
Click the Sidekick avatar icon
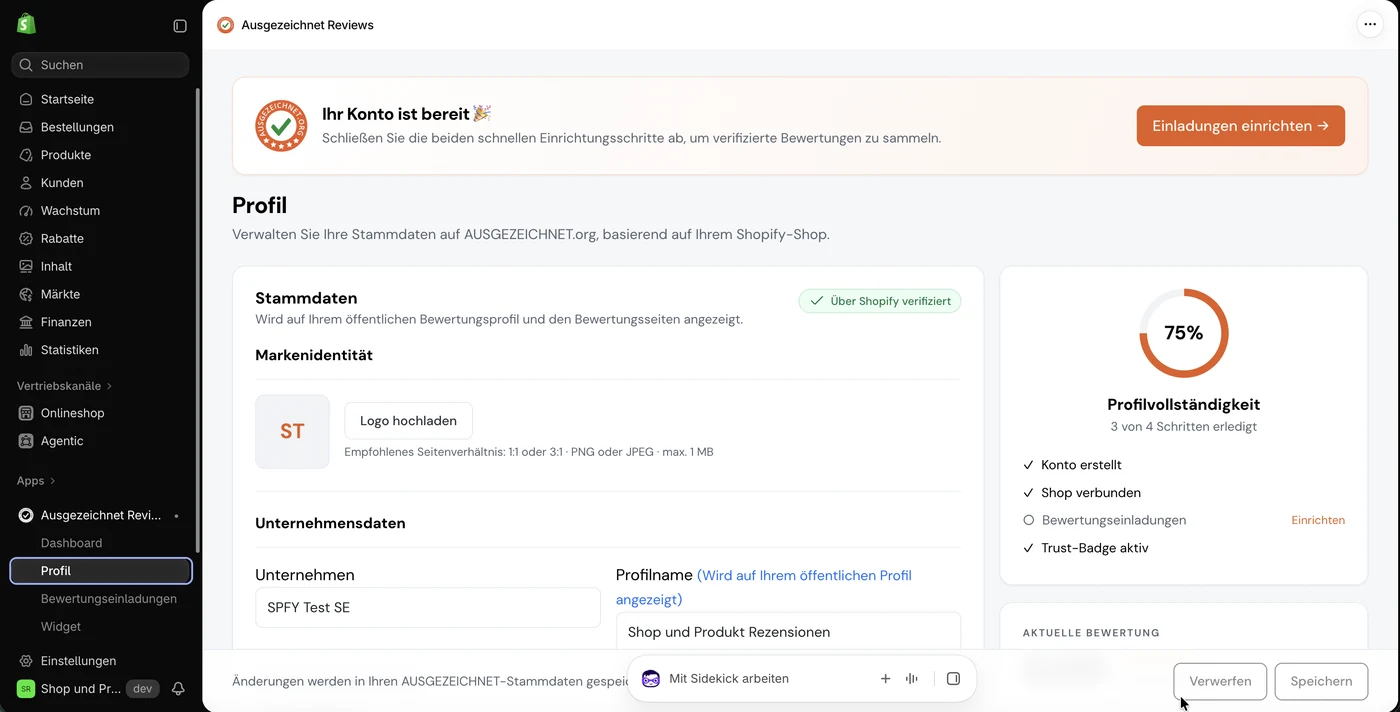[x=651, y=679]
